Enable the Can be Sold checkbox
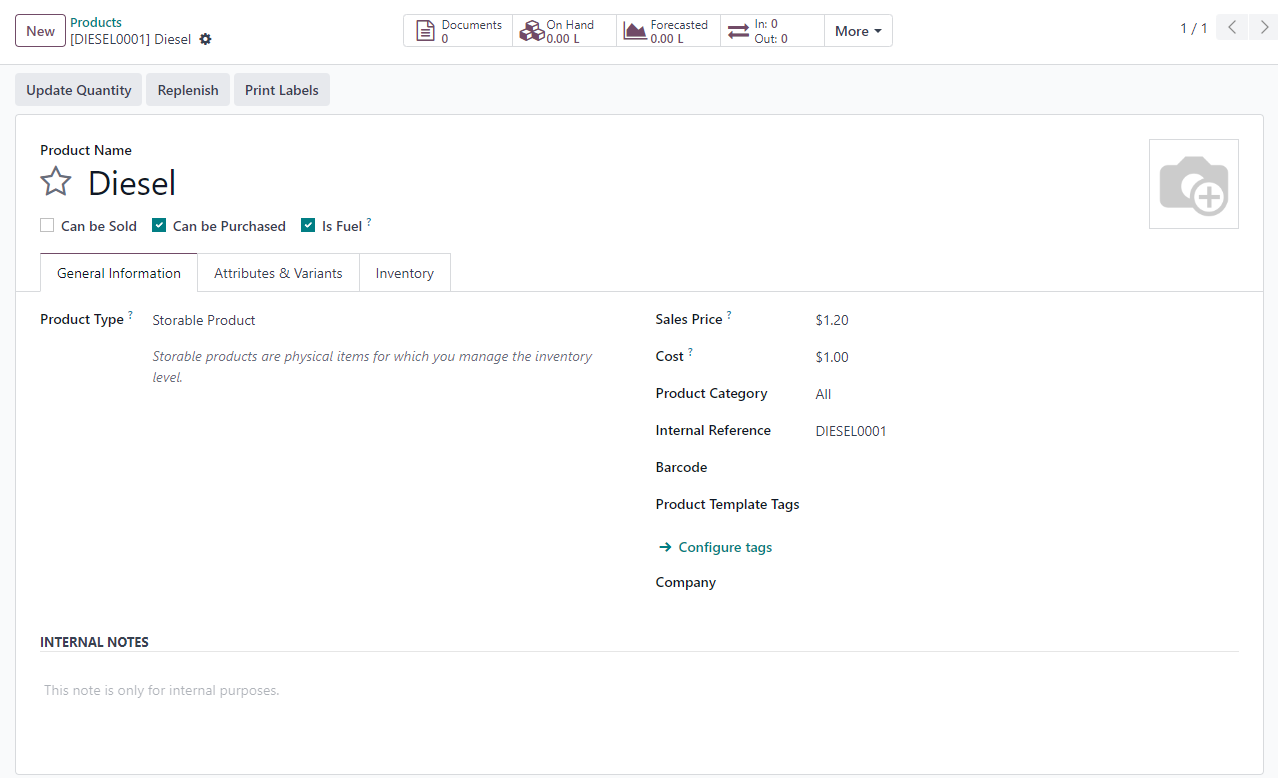1278x778 pixels. click(47, 225)
